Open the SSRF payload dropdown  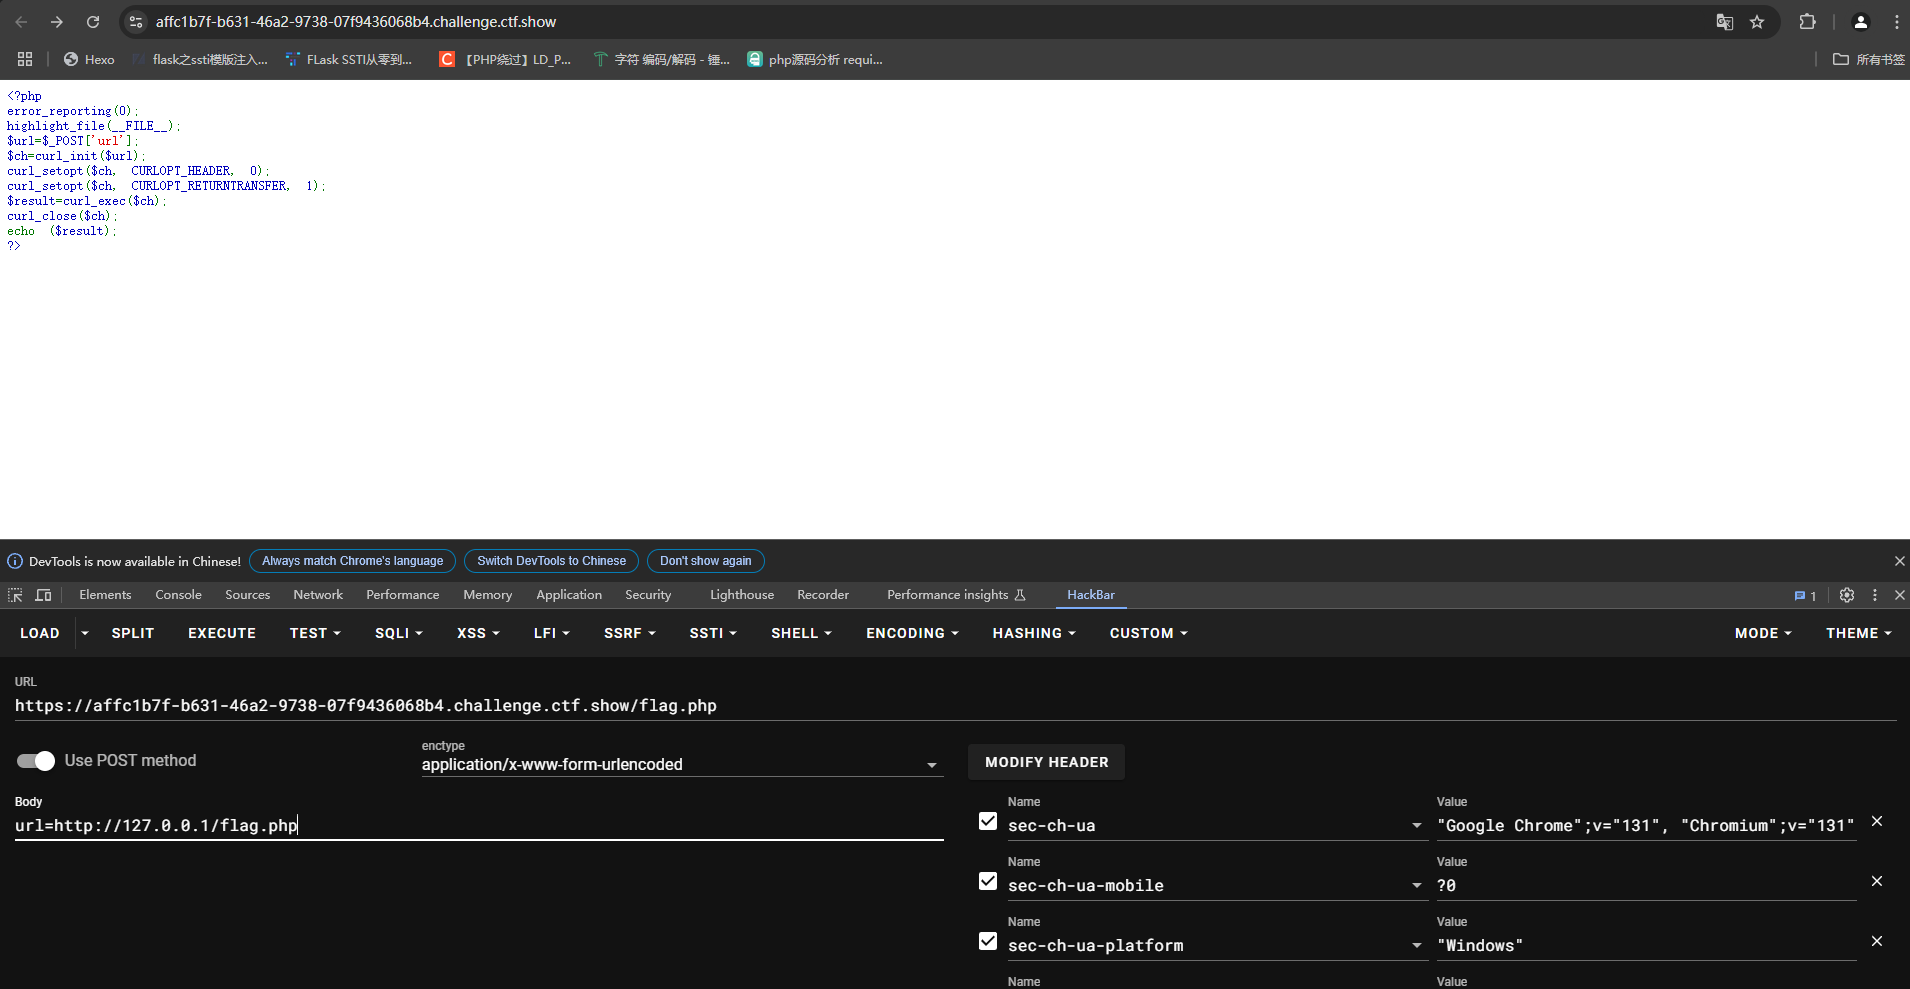[x=629, y=633]
